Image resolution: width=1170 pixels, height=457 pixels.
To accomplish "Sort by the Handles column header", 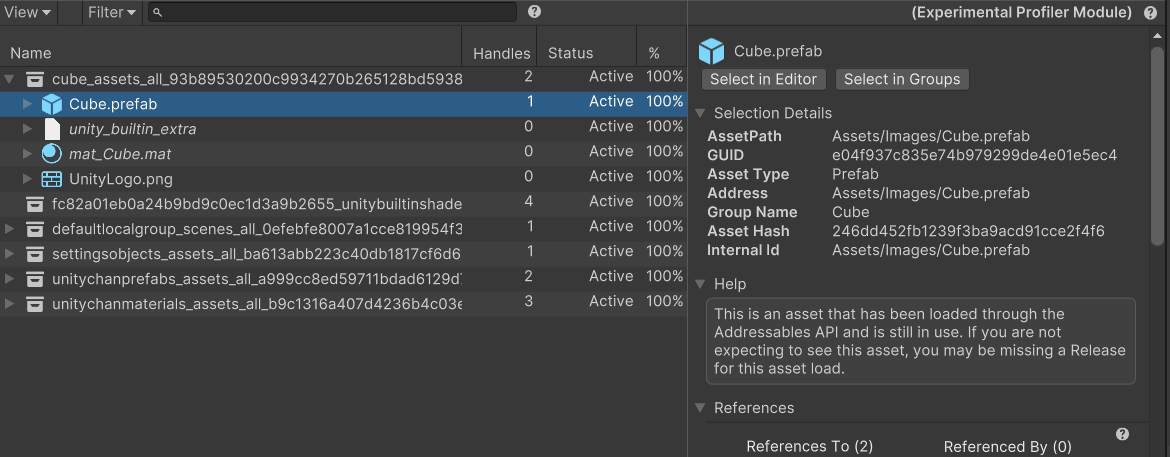I will 501,53.
